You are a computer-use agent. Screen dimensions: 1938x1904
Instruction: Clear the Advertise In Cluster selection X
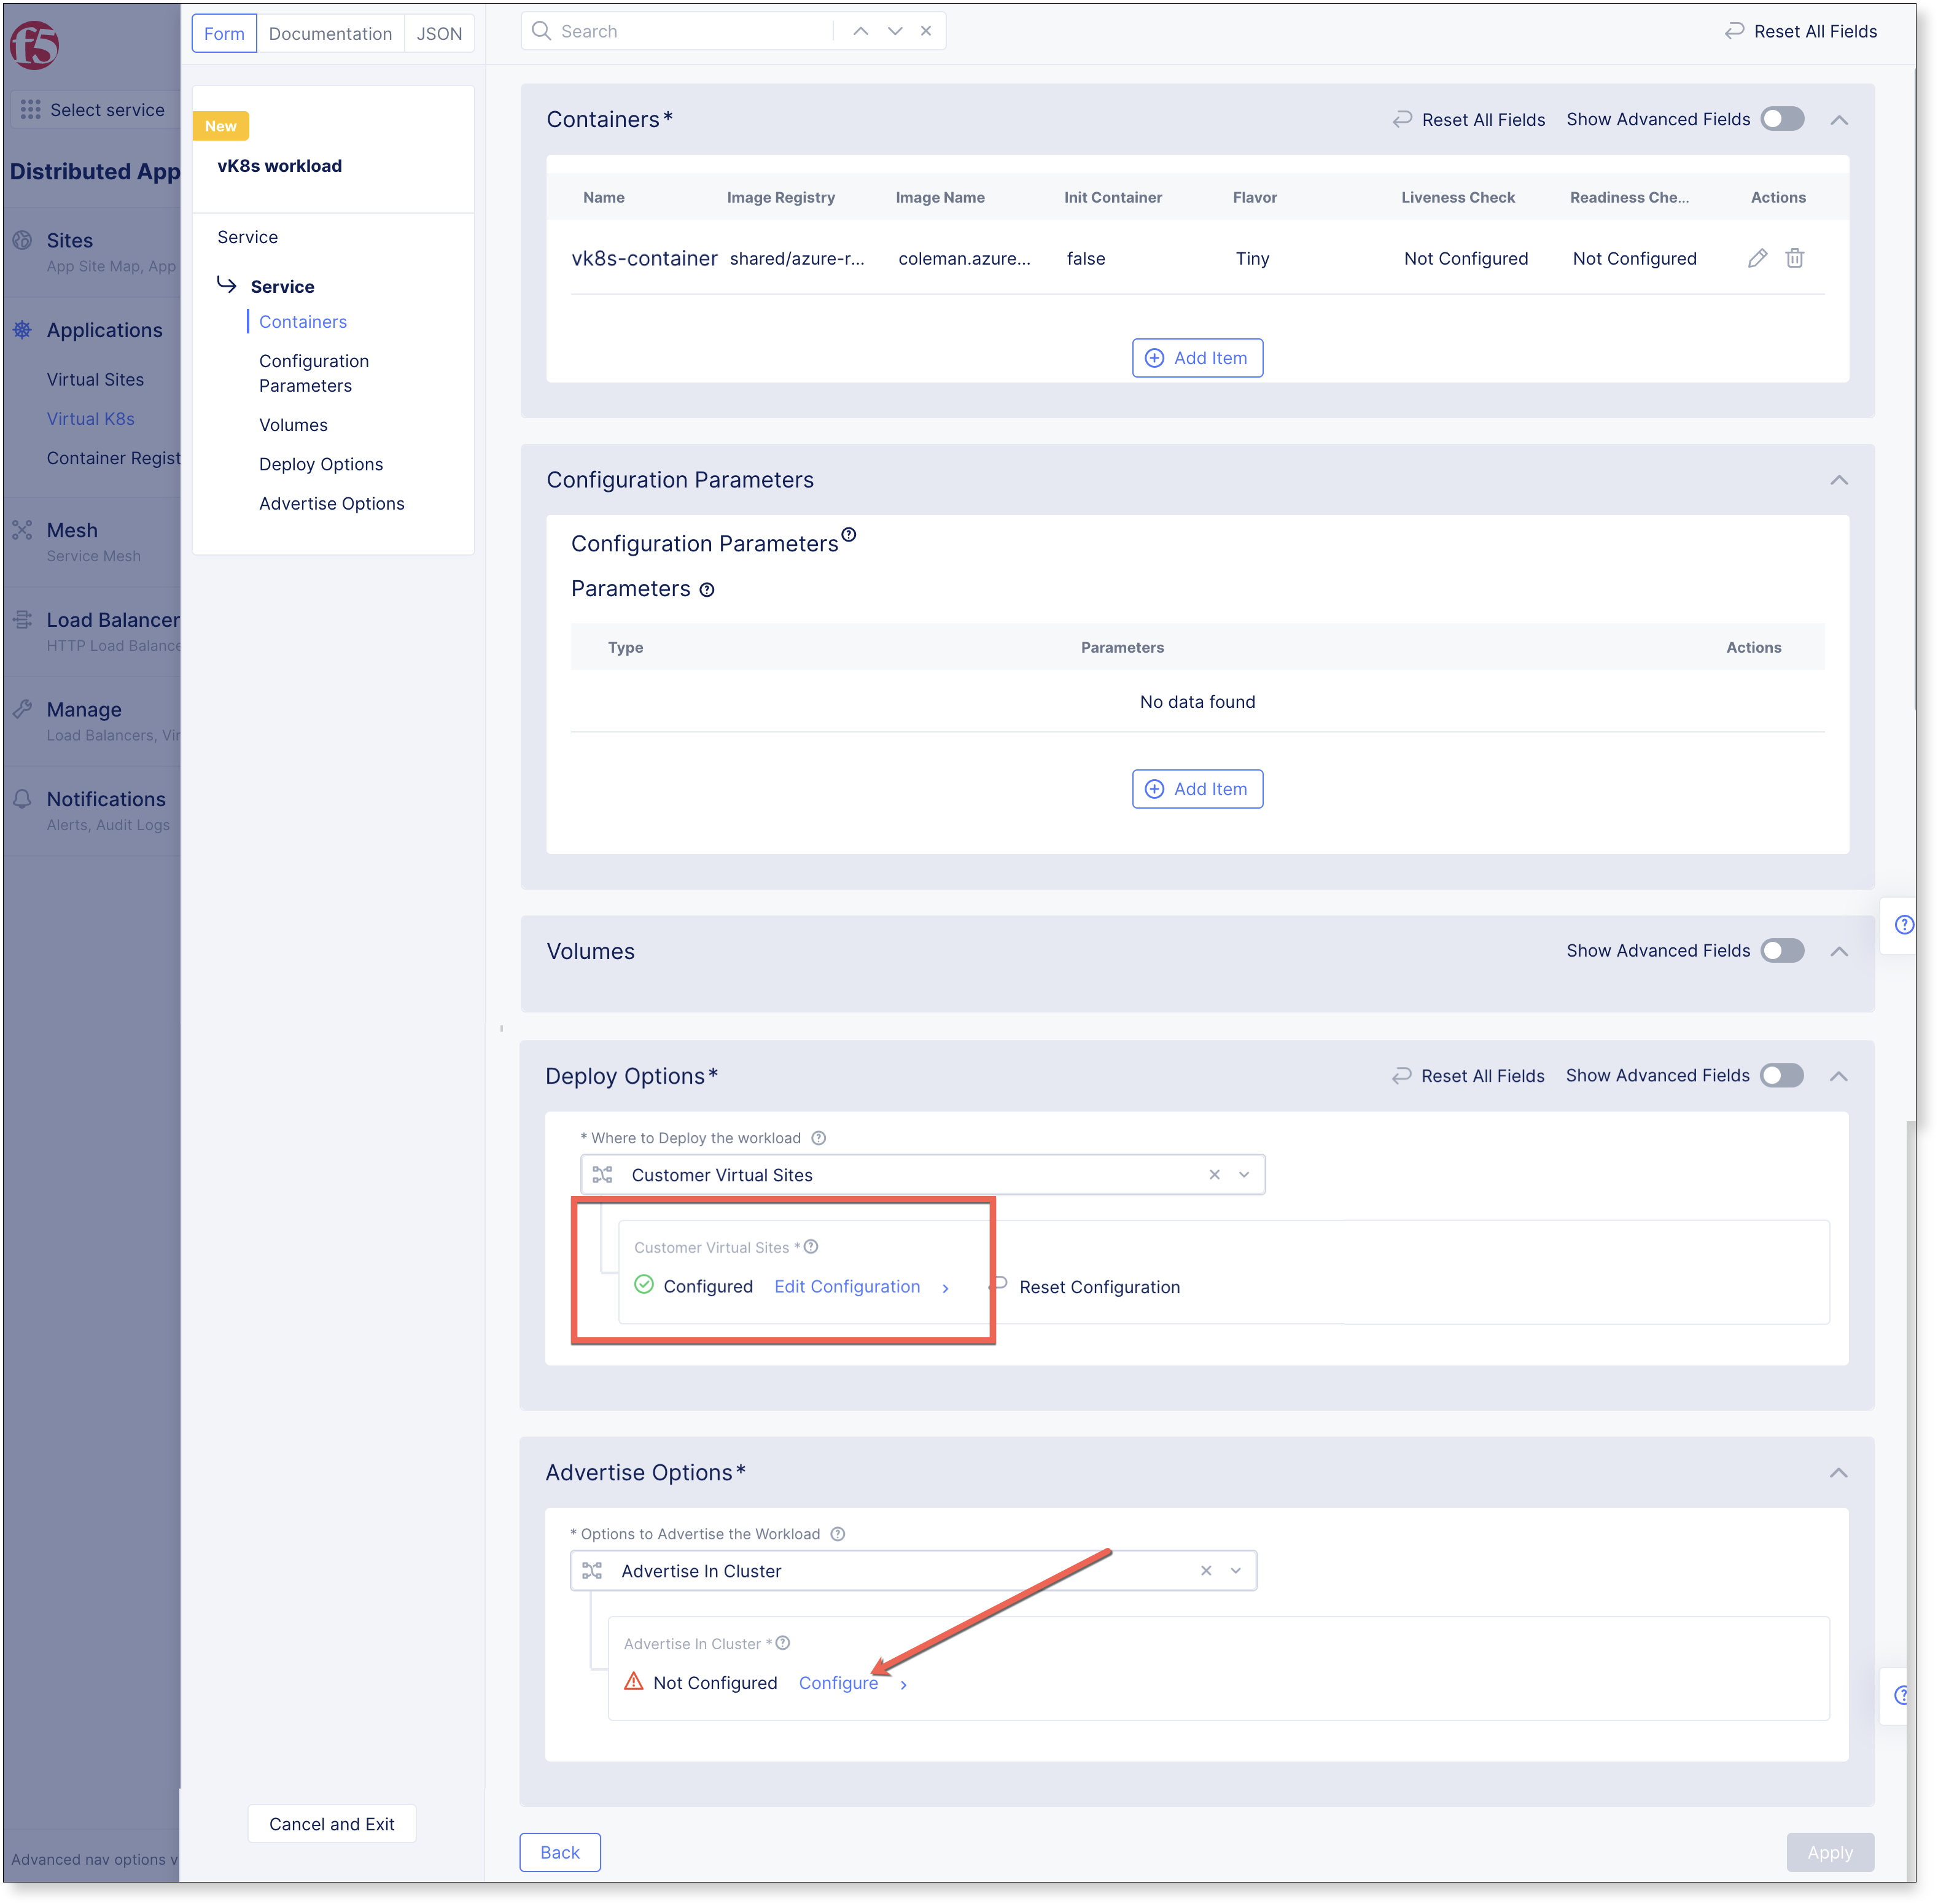(1206, 1571)
